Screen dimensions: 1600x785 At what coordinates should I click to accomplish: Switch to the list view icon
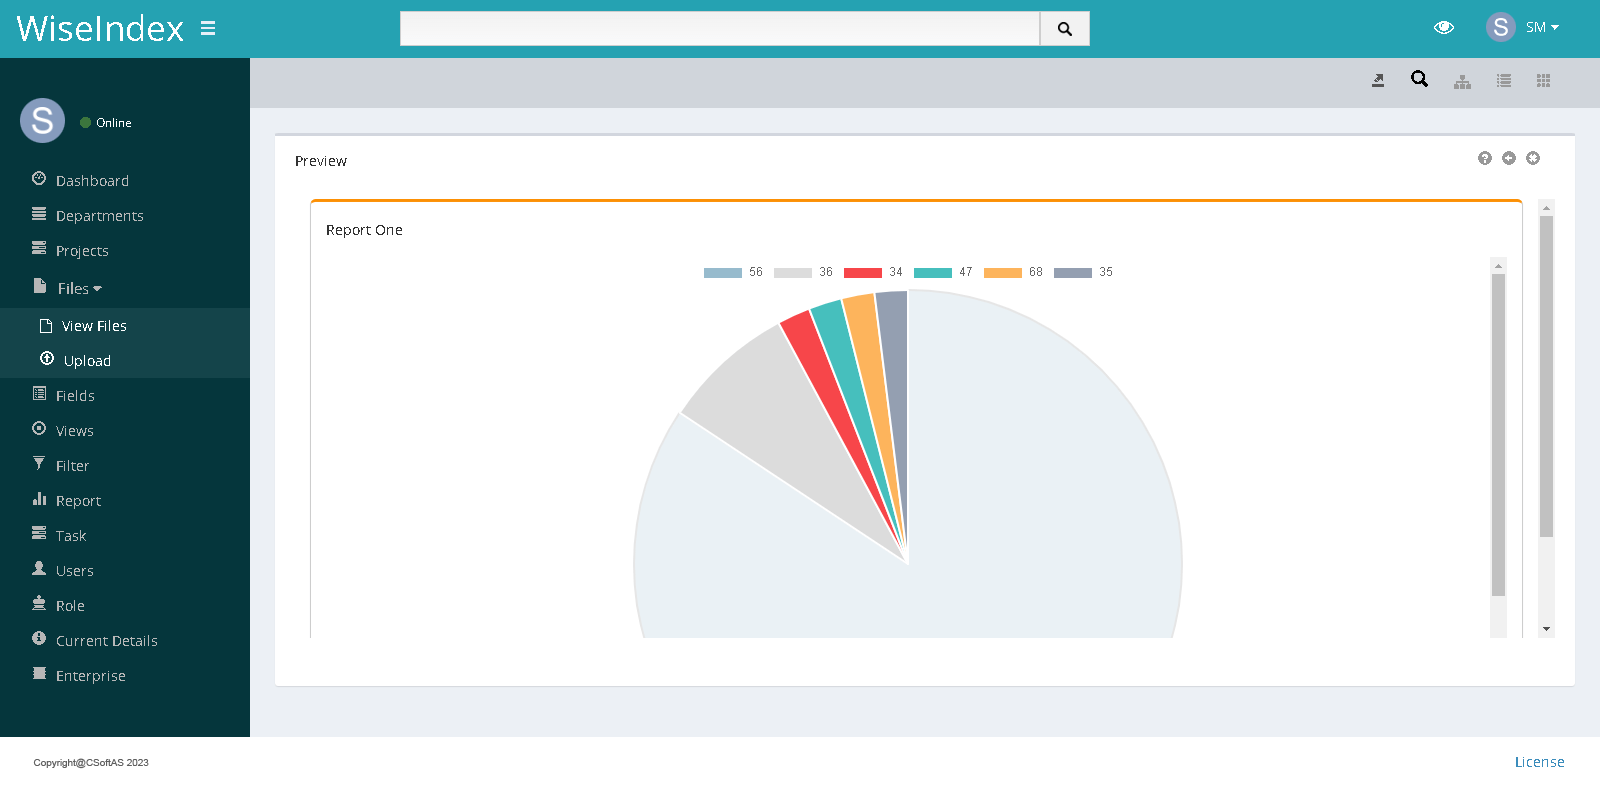1503,81
